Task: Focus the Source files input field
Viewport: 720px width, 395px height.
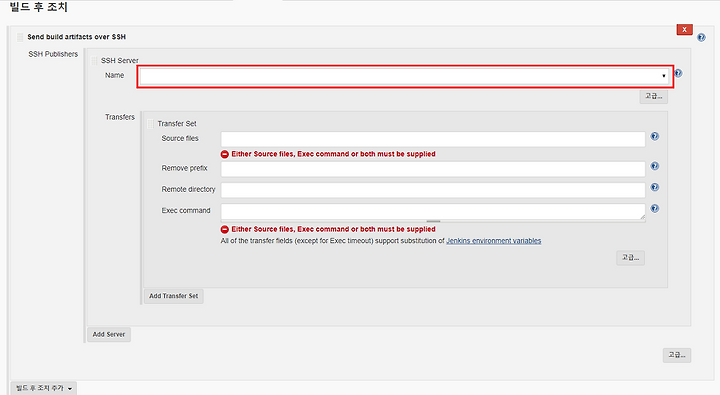Action: point(433,139)
